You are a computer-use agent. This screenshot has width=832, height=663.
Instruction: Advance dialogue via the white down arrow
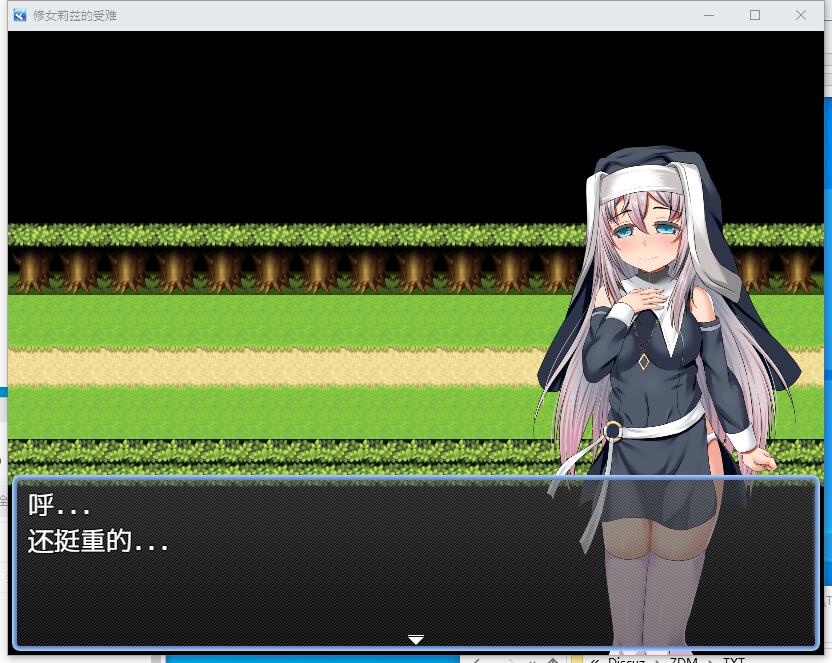[416, 639]
